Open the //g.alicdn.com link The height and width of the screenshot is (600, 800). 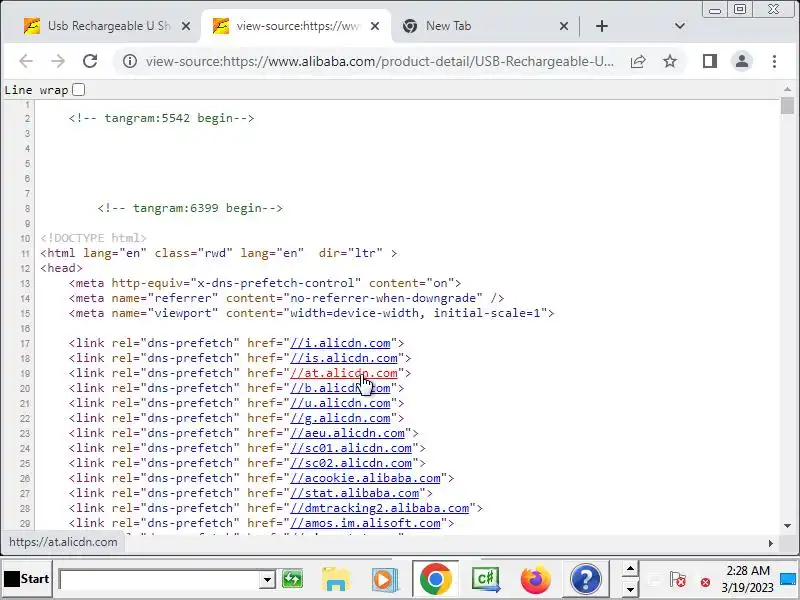coord(340,418)
